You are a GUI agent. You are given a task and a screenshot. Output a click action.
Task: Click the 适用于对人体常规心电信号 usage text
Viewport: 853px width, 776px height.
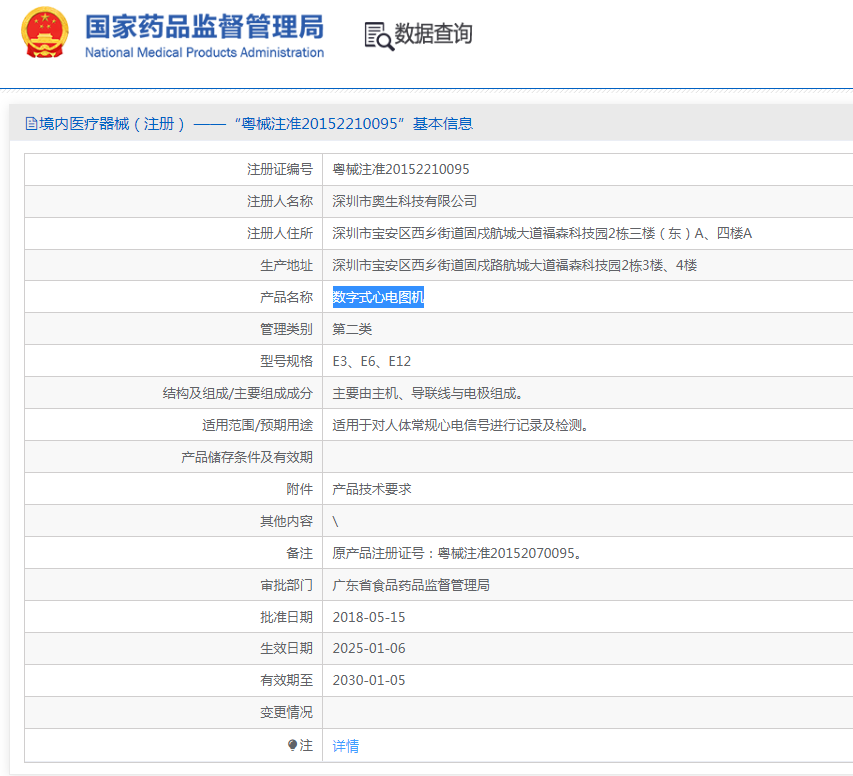point(460,425)
